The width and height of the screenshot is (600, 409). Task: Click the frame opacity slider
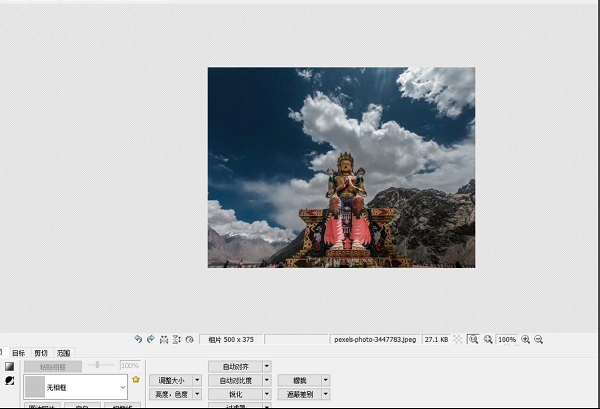tap(101, 365)
